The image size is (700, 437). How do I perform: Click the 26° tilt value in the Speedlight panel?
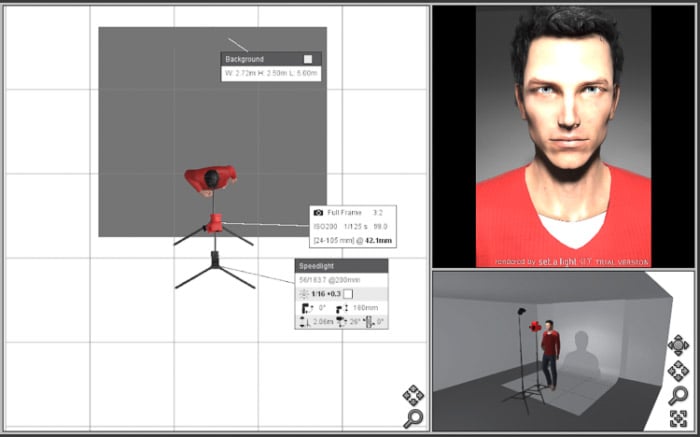tap(354, 322)
